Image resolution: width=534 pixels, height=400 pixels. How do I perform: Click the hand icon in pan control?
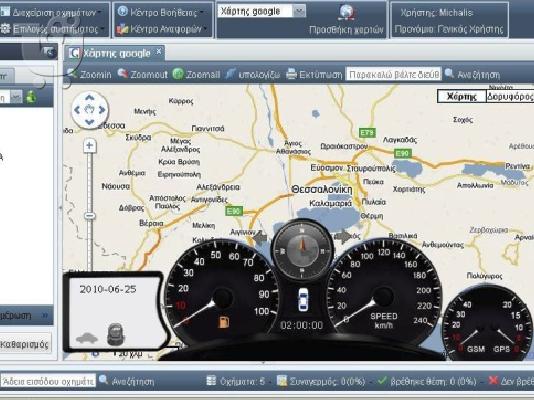(x=89, y=110)
